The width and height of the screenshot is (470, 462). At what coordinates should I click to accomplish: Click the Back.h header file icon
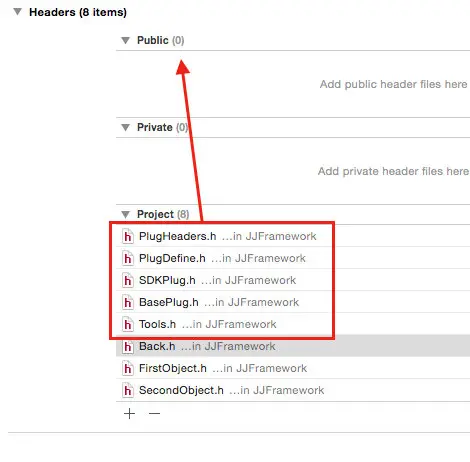coord(128,347)
